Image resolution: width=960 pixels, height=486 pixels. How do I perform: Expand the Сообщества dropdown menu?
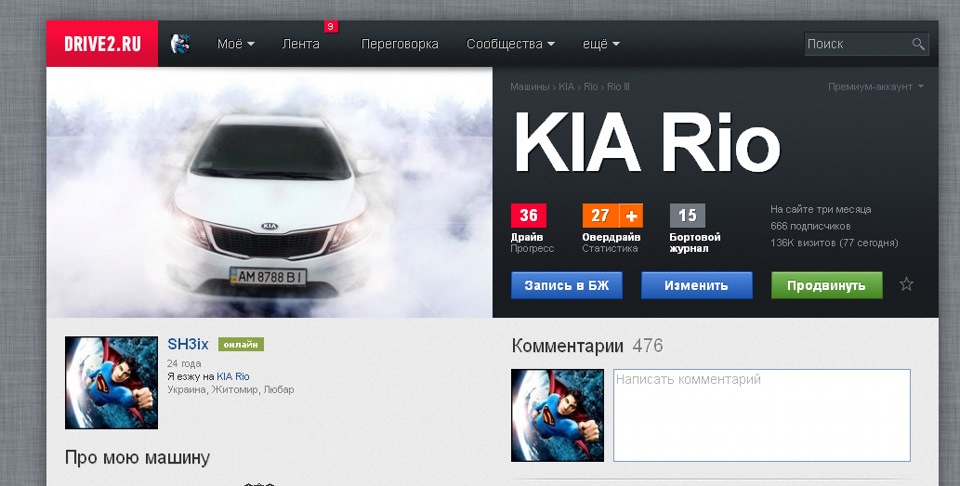511,44
